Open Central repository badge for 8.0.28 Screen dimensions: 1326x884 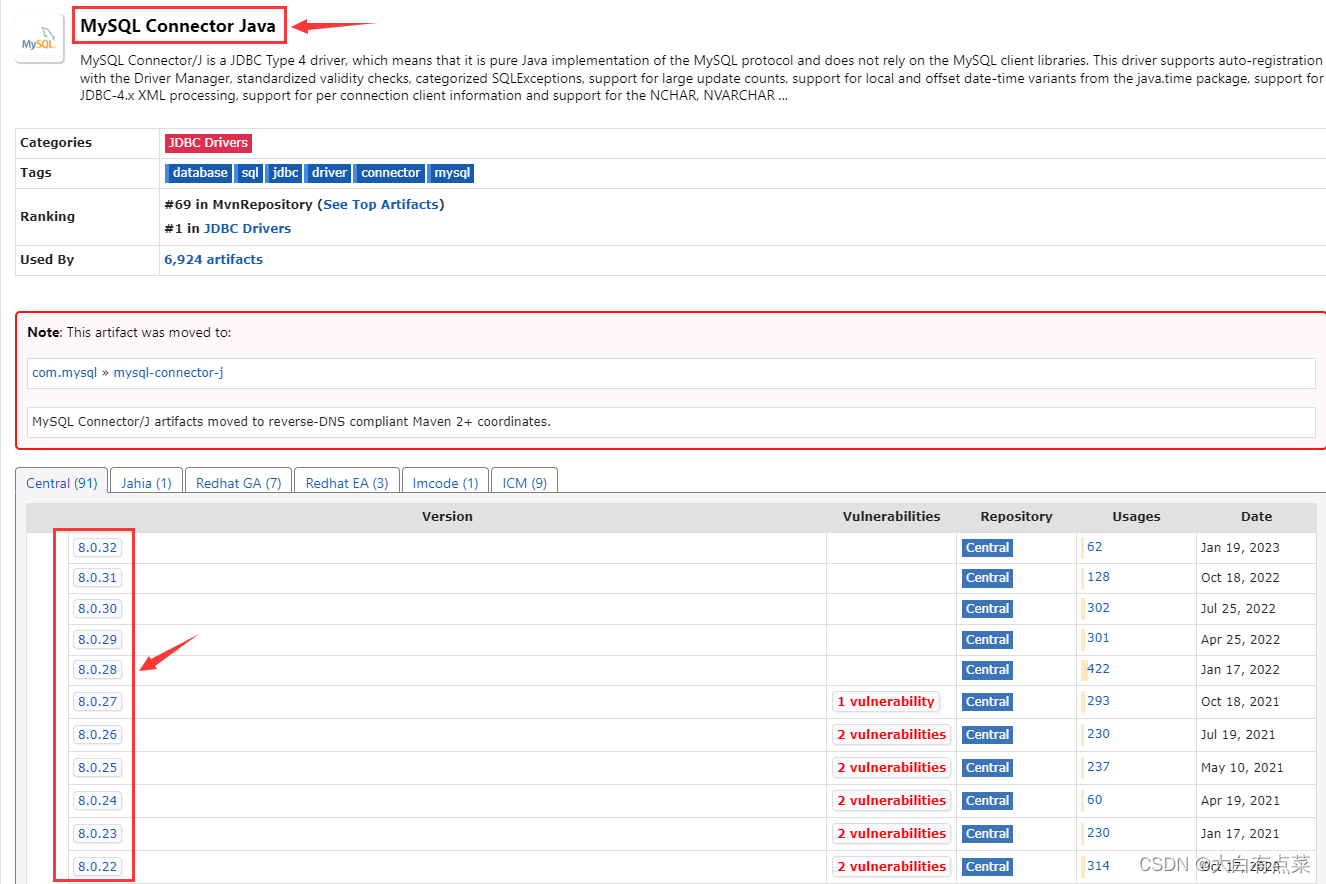[987, 670]
